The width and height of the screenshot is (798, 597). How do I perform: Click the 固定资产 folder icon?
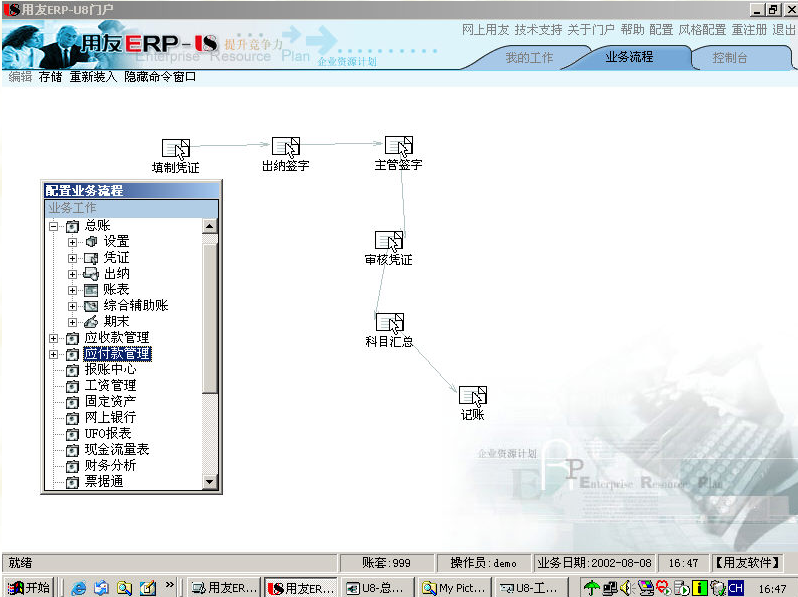click(72, 402)
